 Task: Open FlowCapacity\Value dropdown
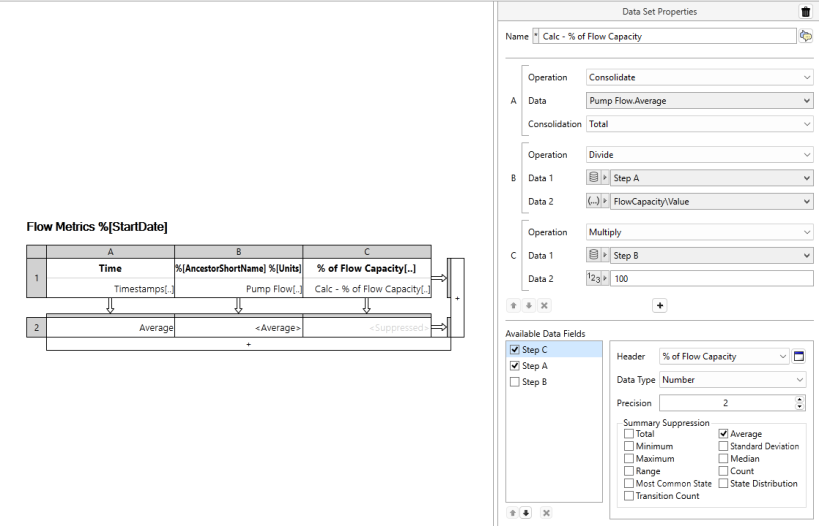(x=711, y=201)
